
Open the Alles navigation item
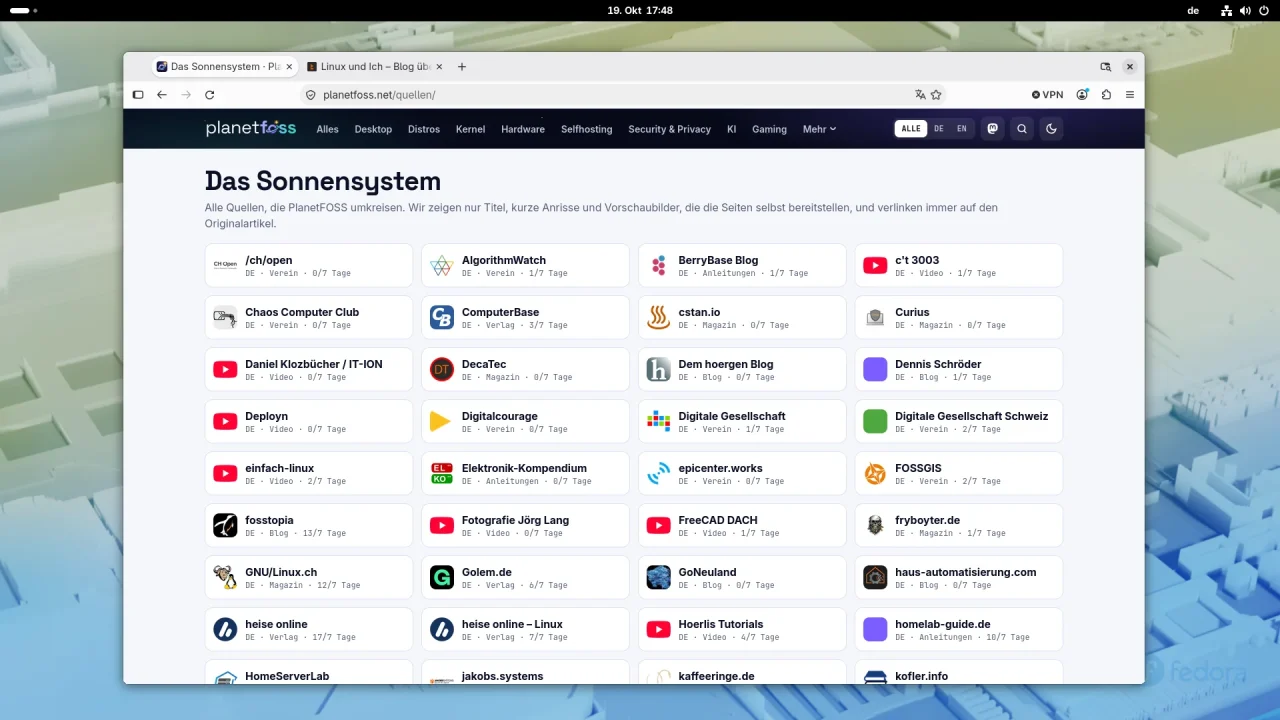[x=327, y=129]
